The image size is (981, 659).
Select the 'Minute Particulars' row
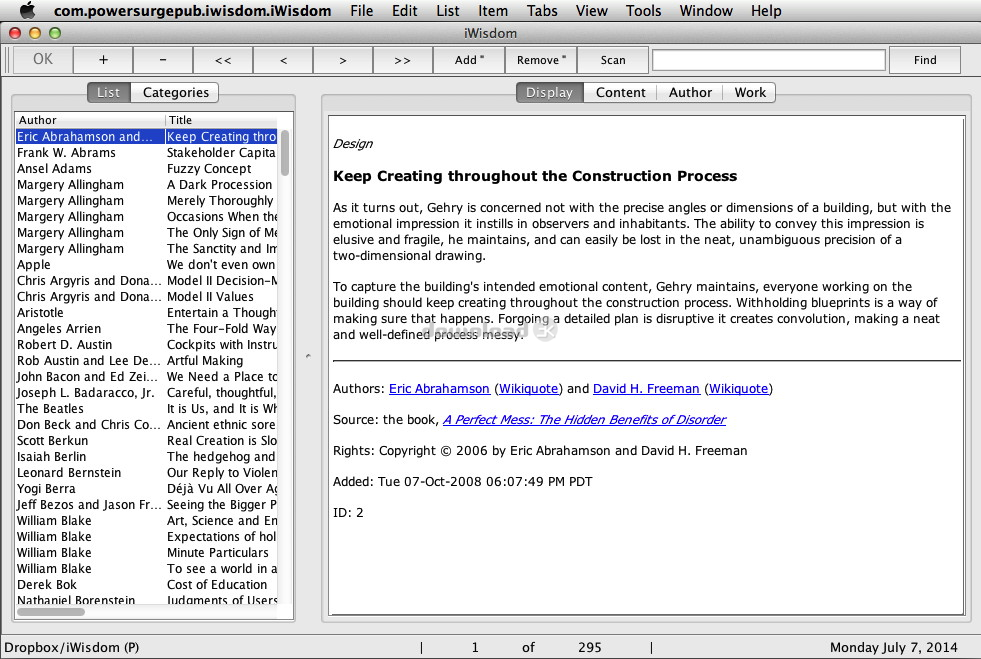(146, 553)
